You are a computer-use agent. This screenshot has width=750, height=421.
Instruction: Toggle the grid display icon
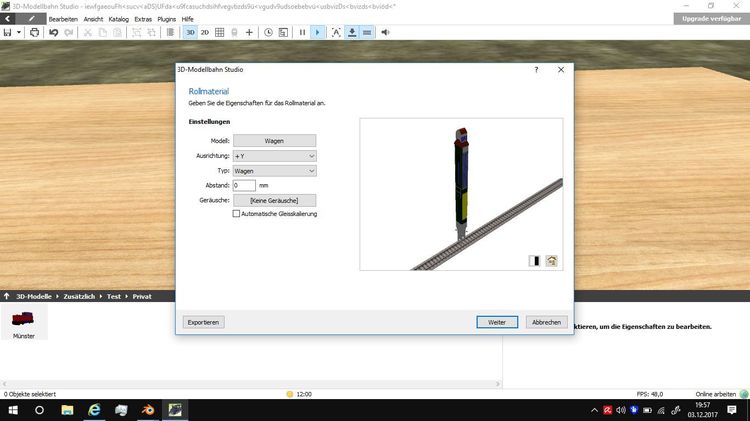coord(220,32)
